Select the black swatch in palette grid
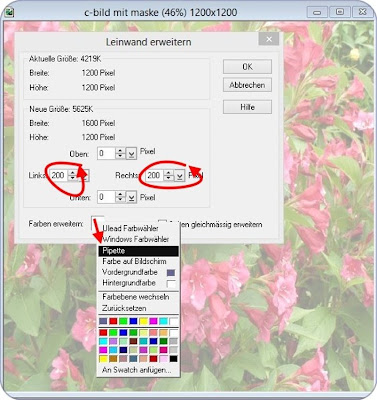 click(173, 359)
